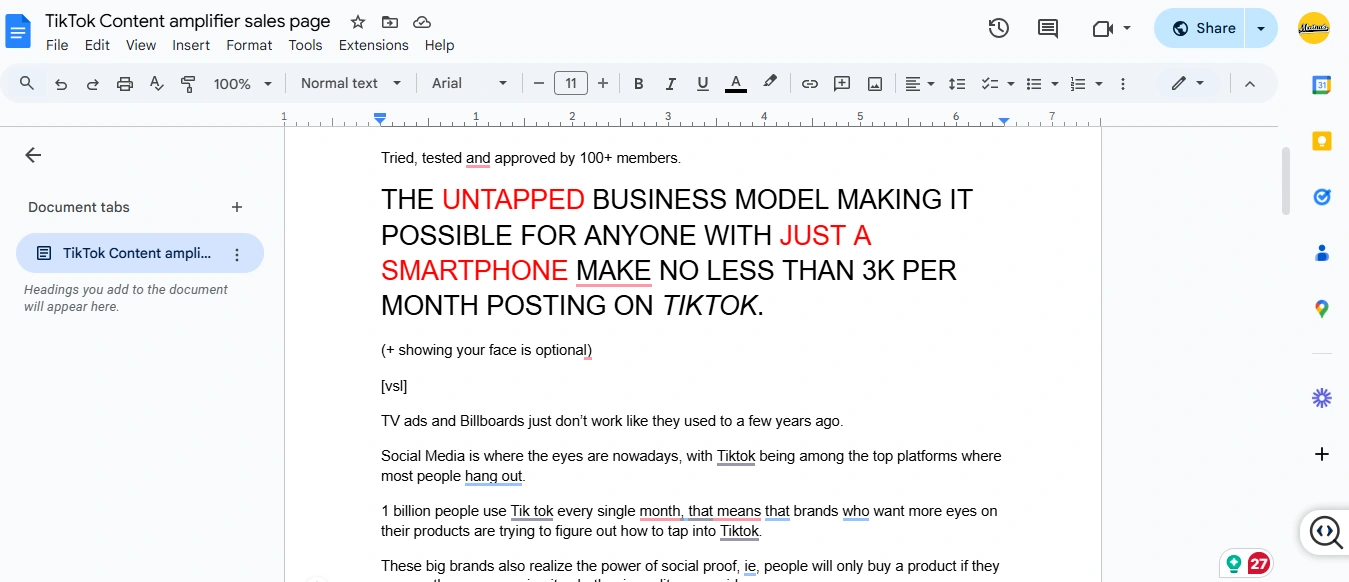Search the menus with magnifier icon
Image resolution: width=1349 pixels, height=582 pixels.
coord(27,83)
